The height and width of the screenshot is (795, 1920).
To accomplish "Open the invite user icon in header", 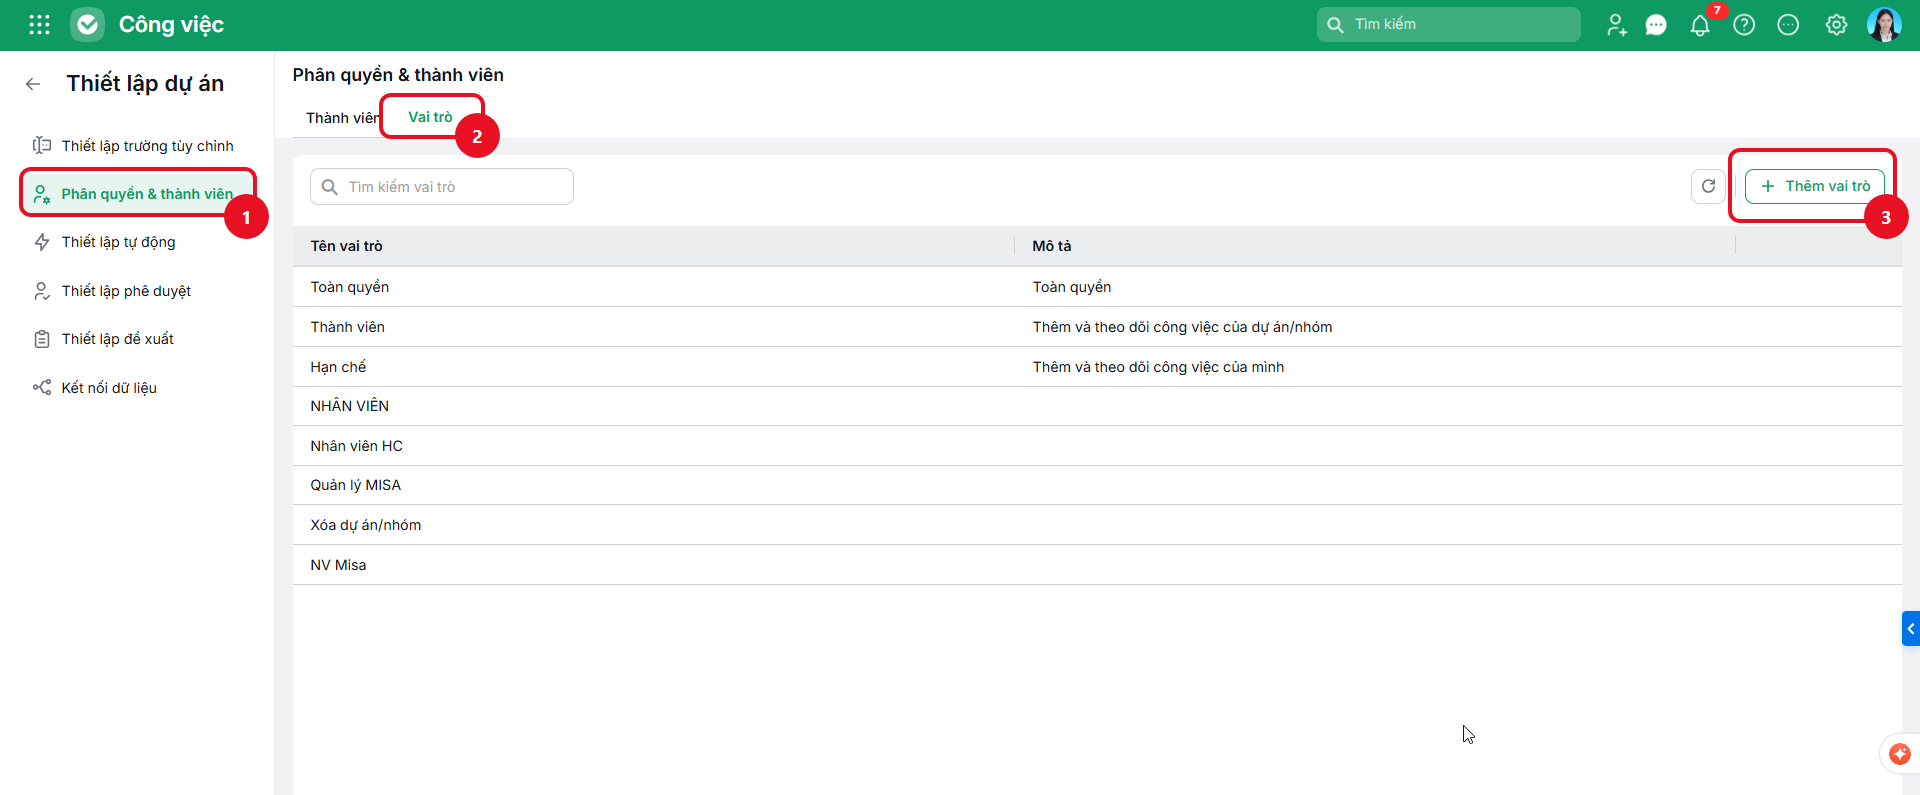I will click(x=1616, y=25).
